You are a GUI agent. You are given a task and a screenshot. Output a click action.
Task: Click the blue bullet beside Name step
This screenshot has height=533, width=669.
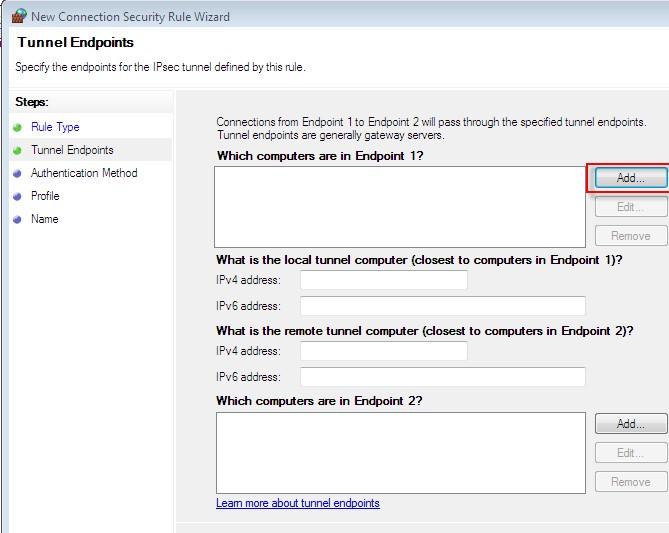[x=17, y=219]
